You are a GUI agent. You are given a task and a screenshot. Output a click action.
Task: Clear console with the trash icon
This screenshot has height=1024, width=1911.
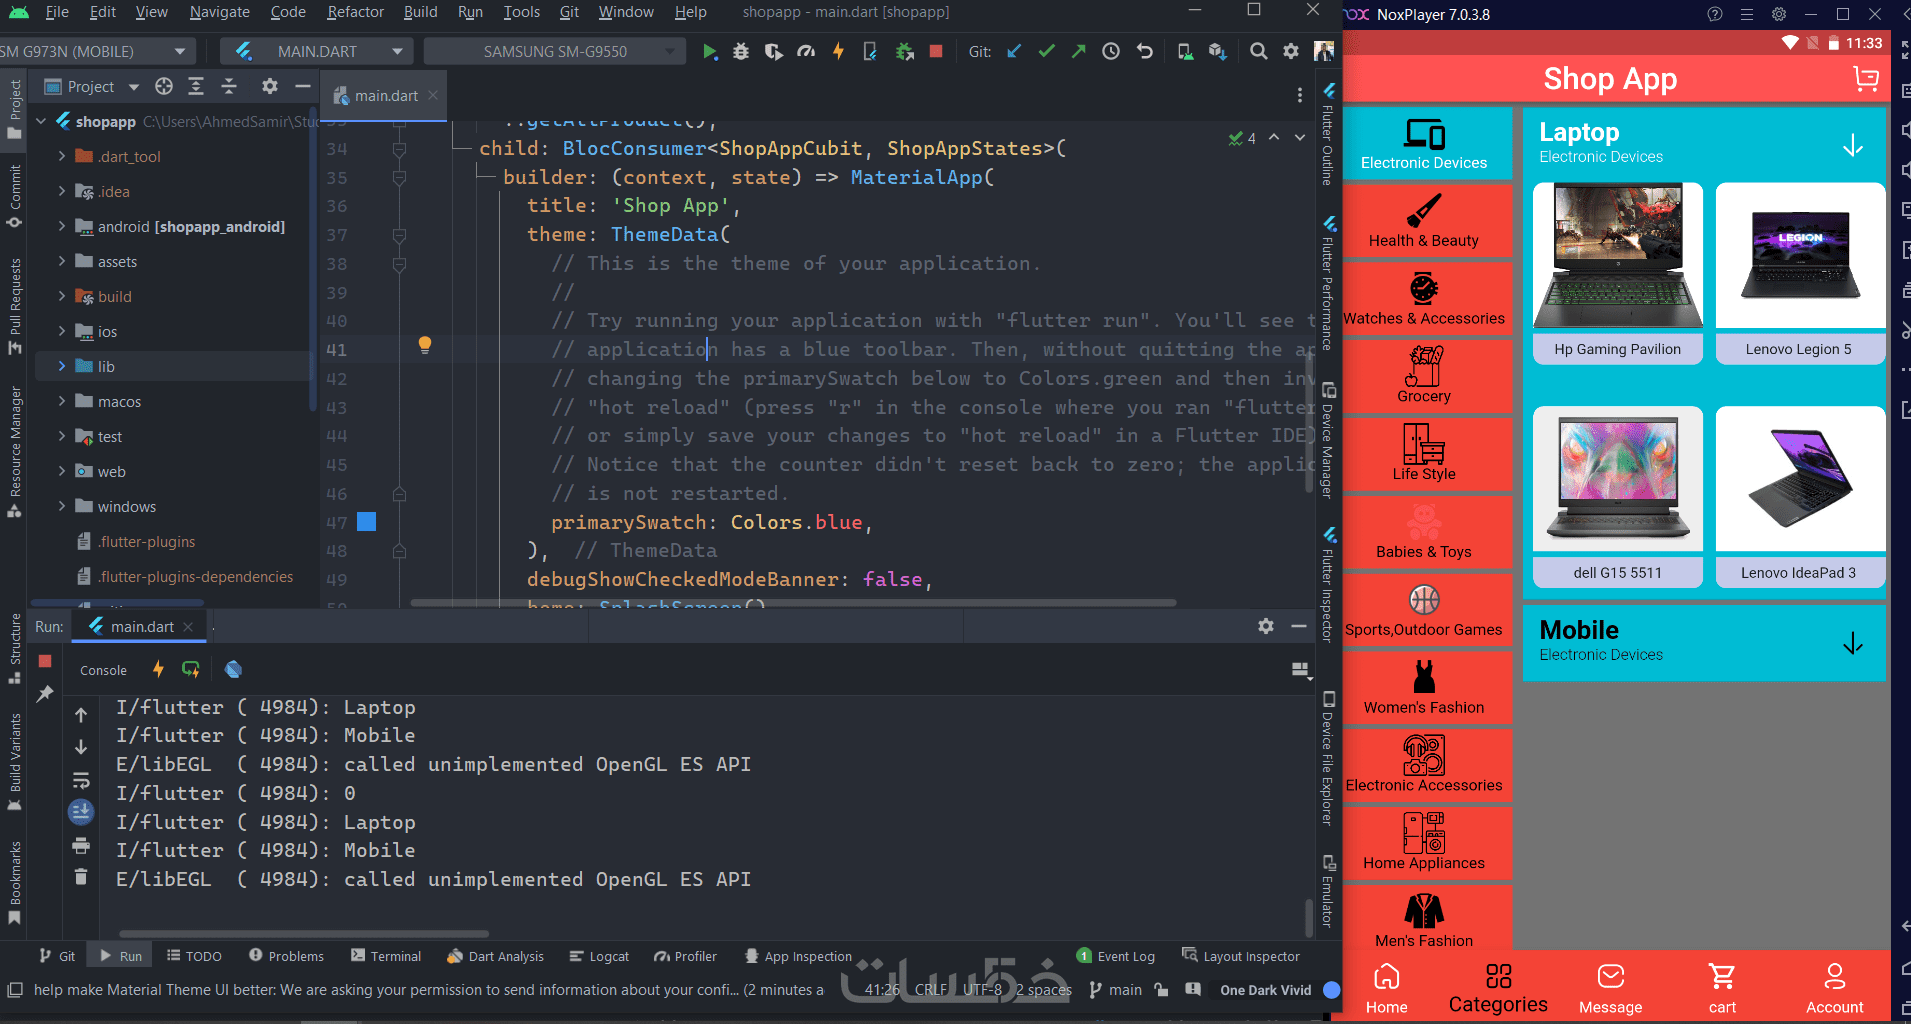tap(81, 877)
